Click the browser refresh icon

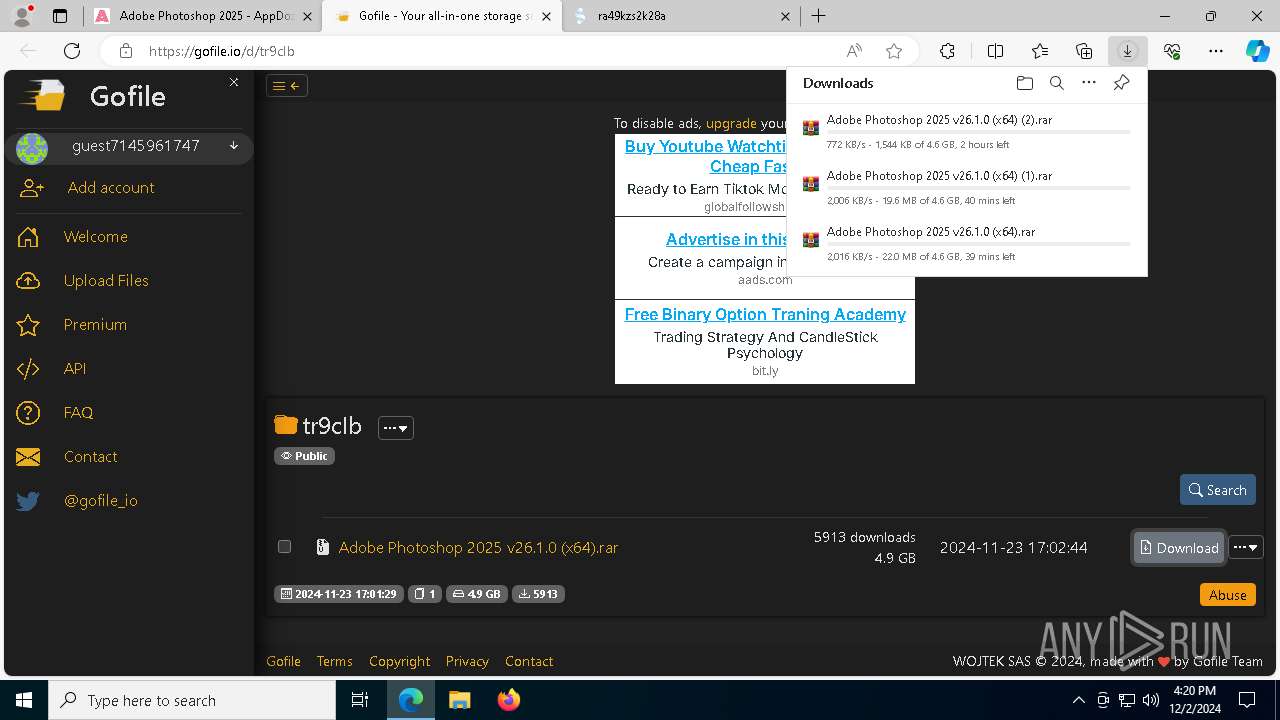point(72,51)
